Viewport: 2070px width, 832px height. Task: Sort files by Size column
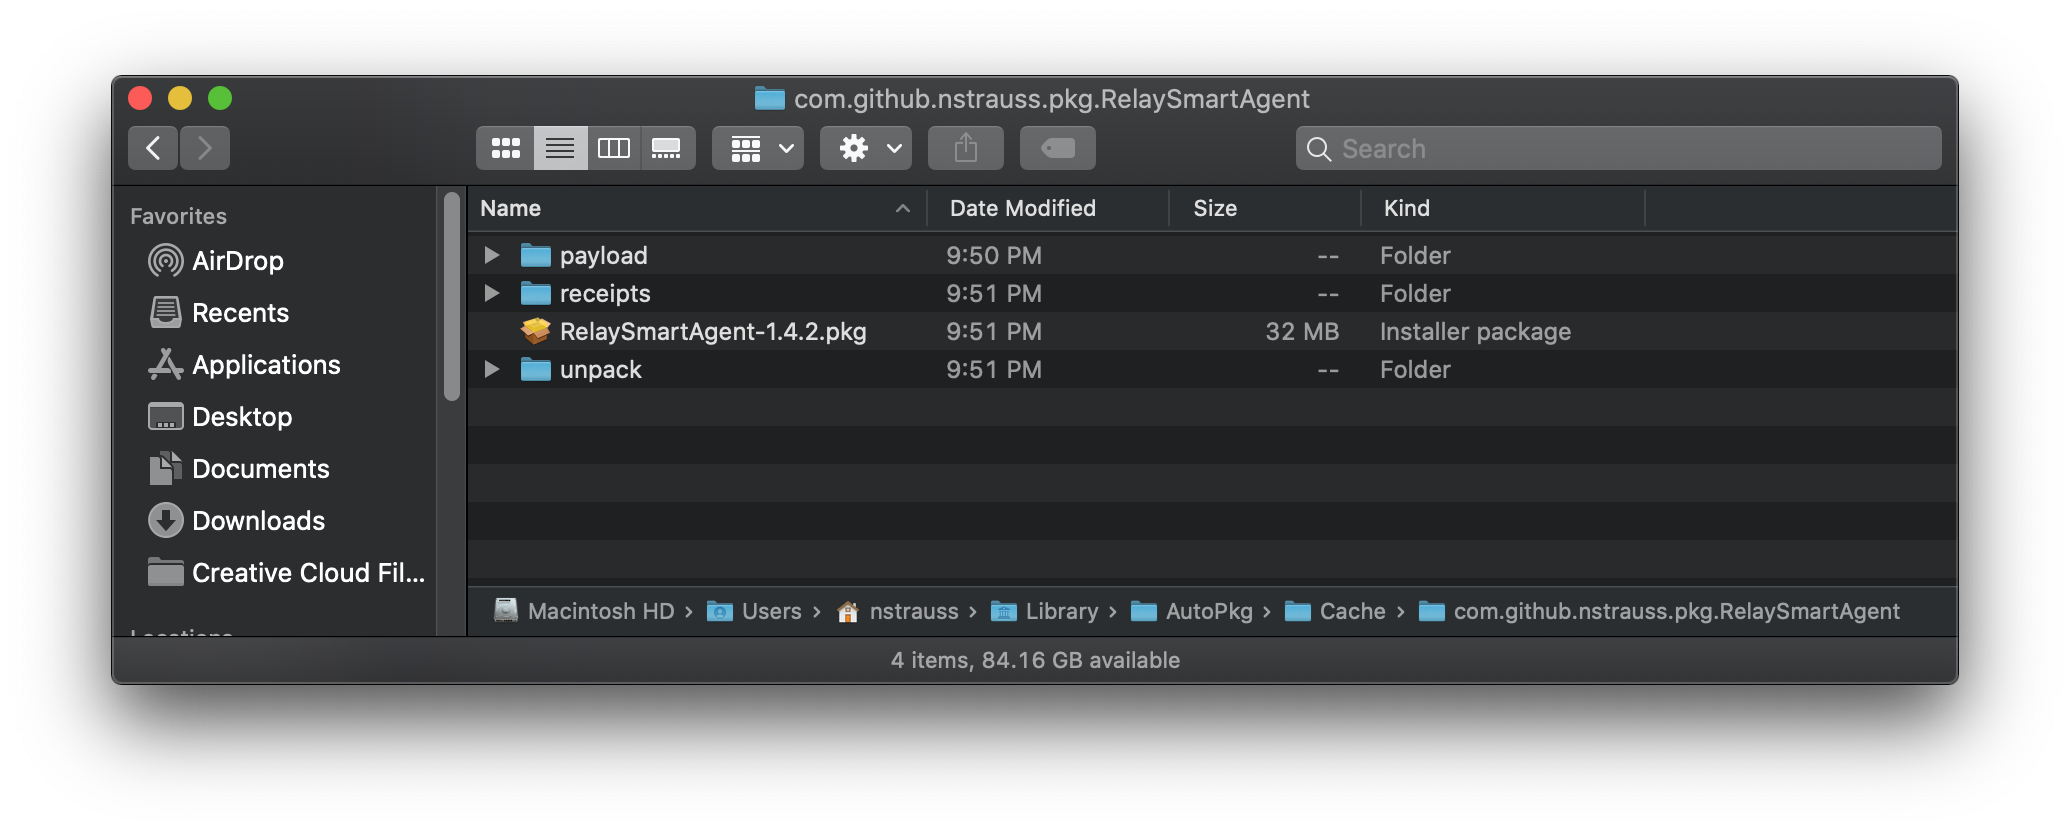coord(1214,208)
